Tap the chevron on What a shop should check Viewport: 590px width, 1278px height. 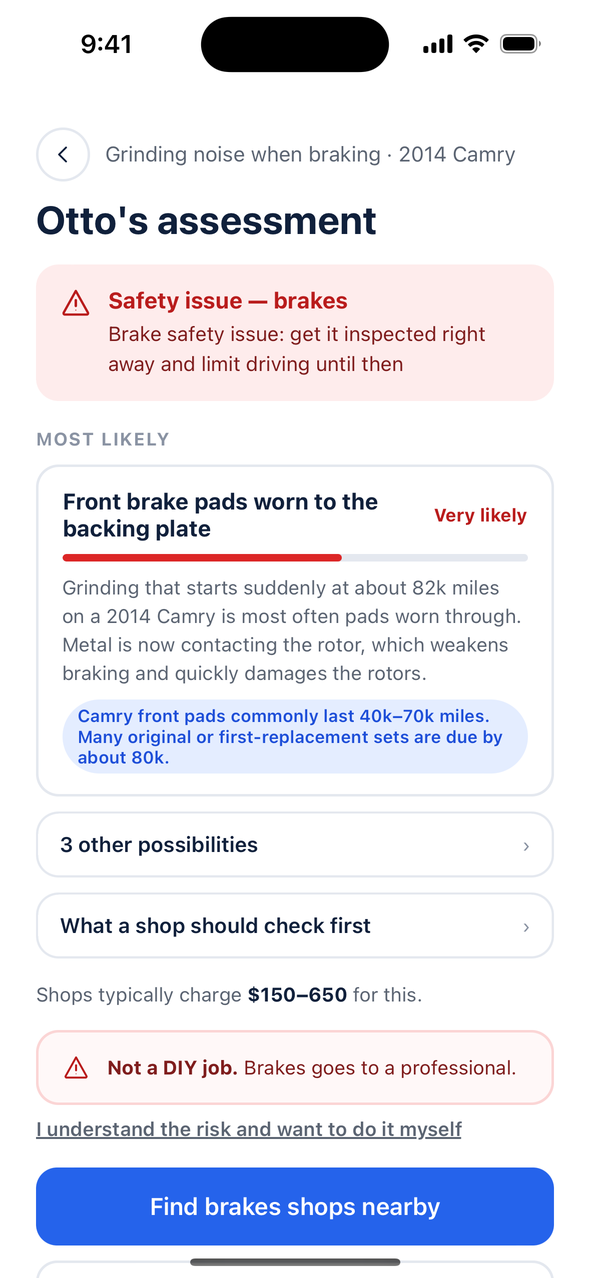[526, 927]
